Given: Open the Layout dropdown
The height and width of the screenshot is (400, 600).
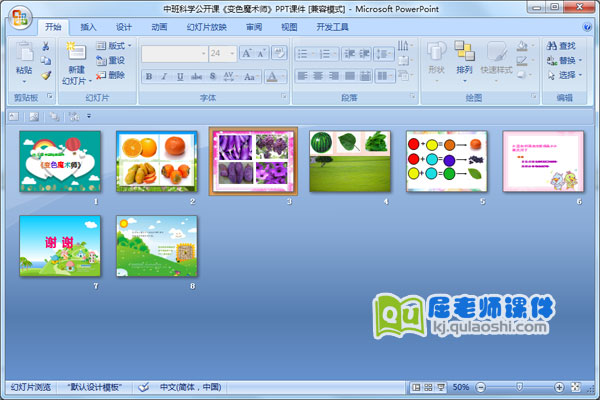Looking at the screenshot, I should tap(114, 46).
